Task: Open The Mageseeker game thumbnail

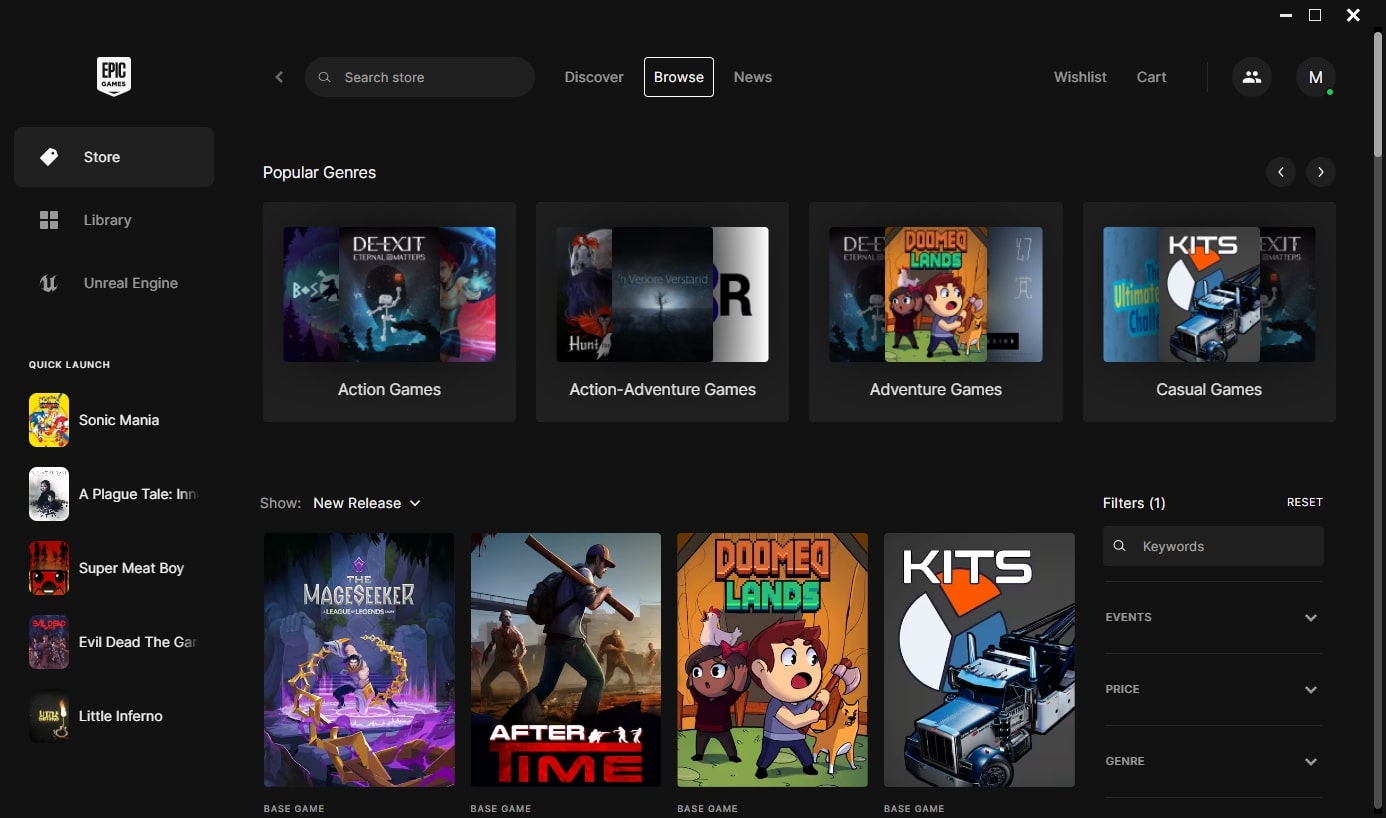Action: coord(359,660)
